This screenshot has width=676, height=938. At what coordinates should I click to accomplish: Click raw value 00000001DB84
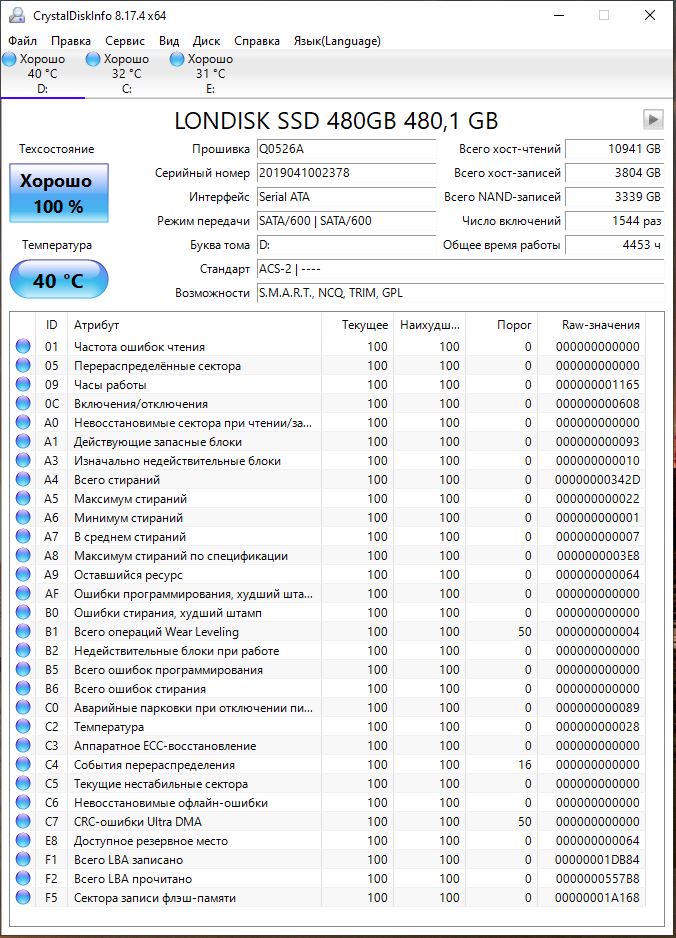coord(597,859)
